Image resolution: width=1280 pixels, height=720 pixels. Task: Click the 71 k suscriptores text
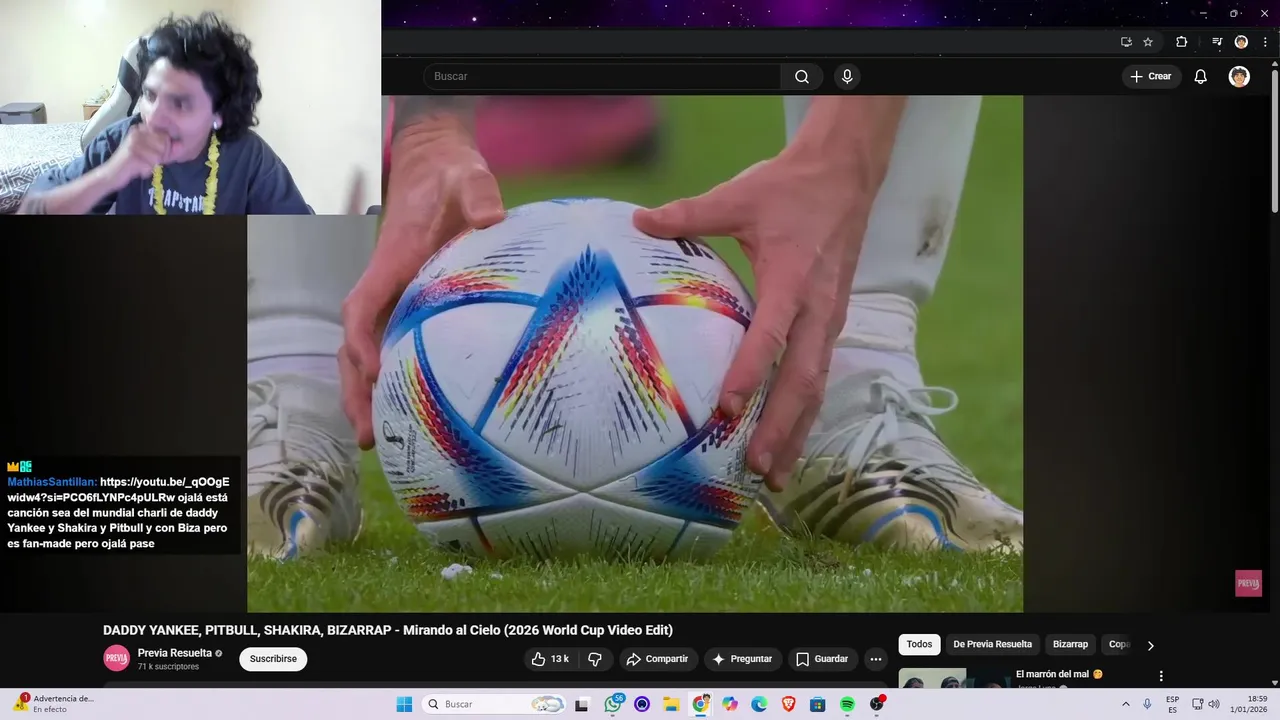[168, 667]
